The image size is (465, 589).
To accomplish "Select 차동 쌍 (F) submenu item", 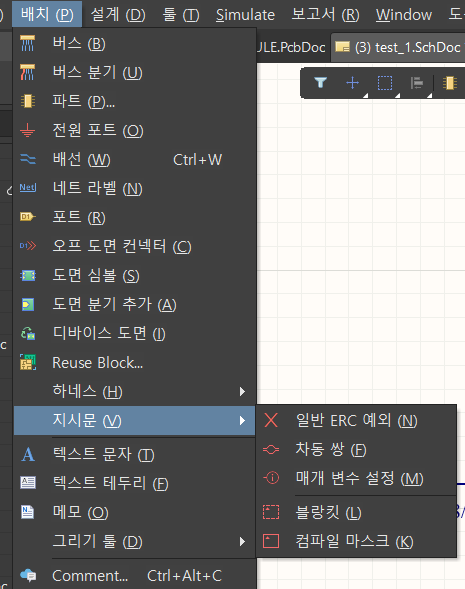I will coord(356,449).
